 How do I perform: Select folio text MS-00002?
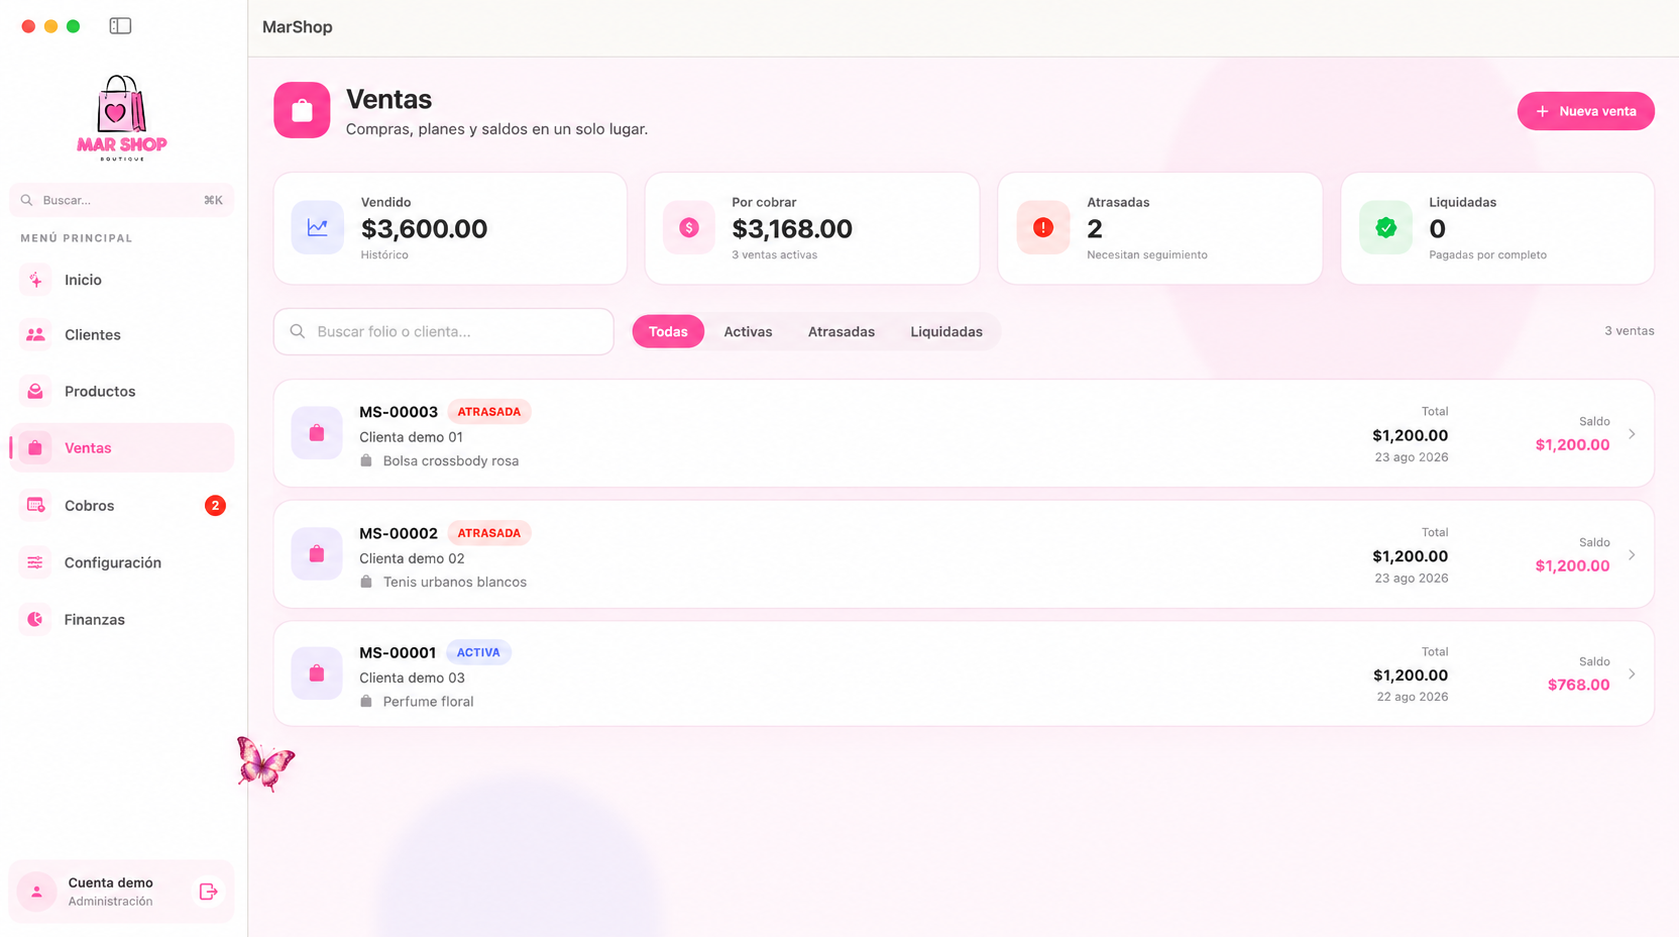pos(398,533)
